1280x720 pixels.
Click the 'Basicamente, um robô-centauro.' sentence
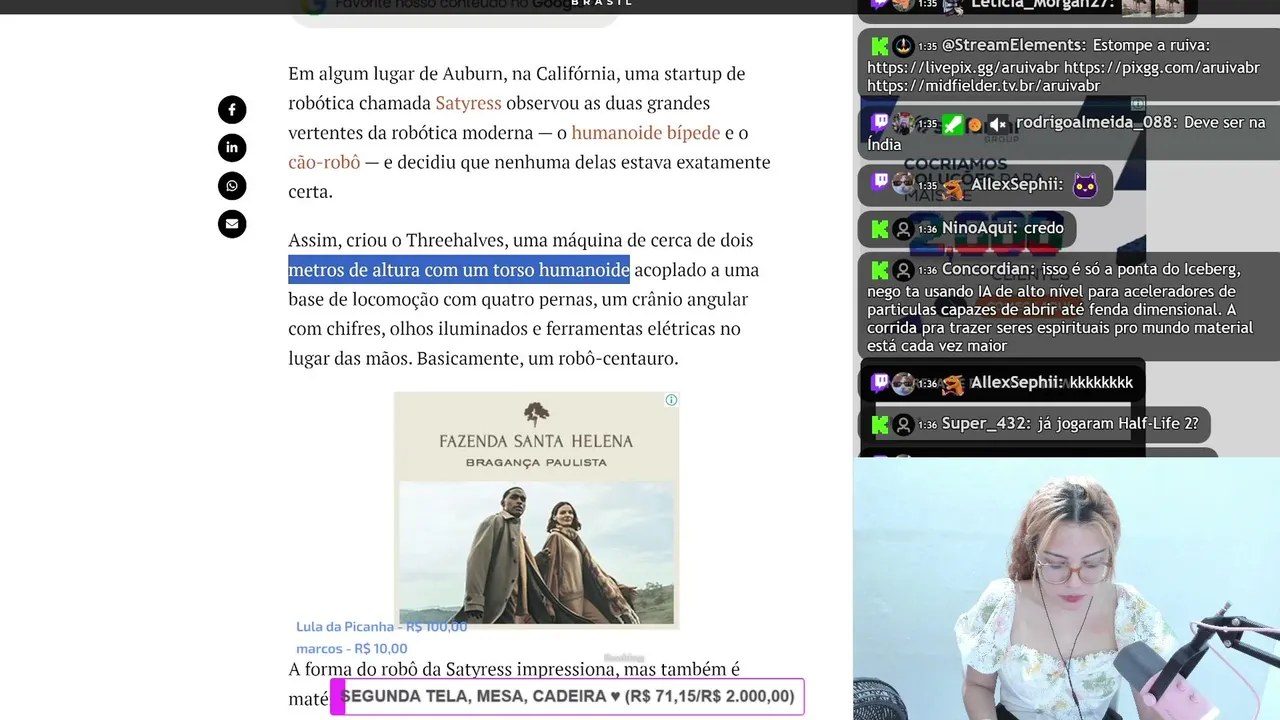[548, 358]
